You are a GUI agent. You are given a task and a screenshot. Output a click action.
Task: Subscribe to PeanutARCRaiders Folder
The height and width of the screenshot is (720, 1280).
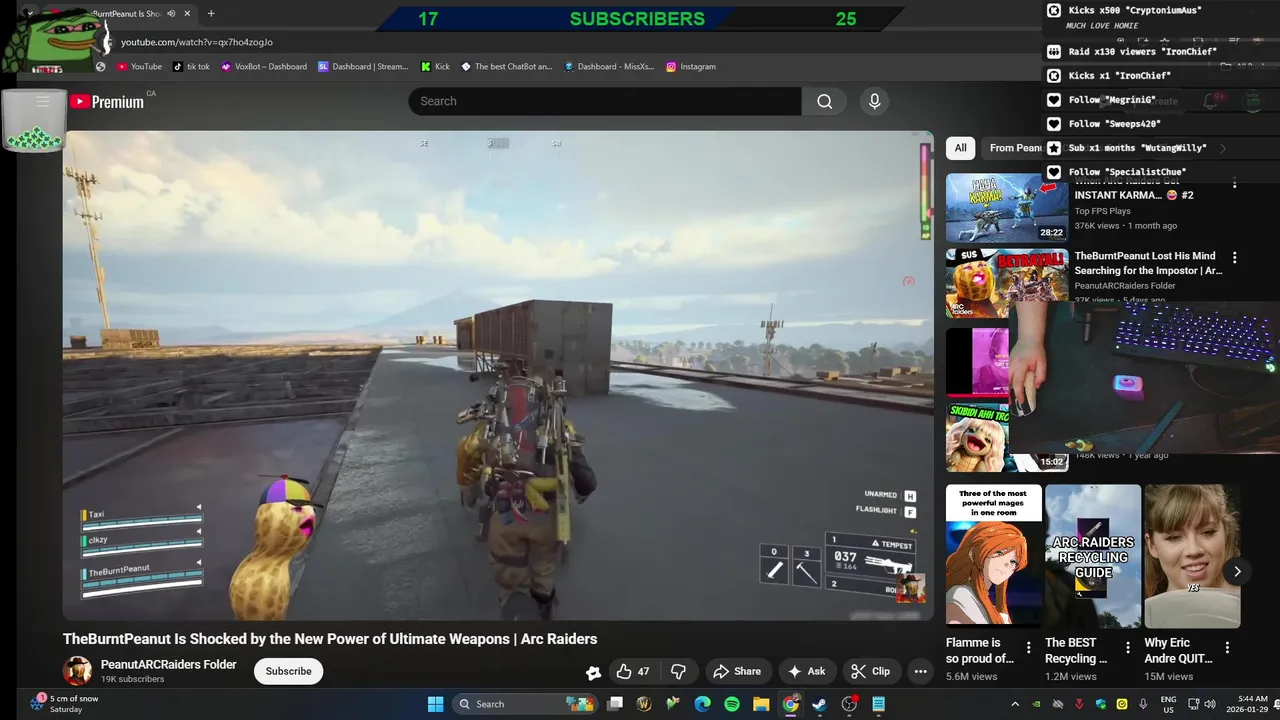coord(288,671)
